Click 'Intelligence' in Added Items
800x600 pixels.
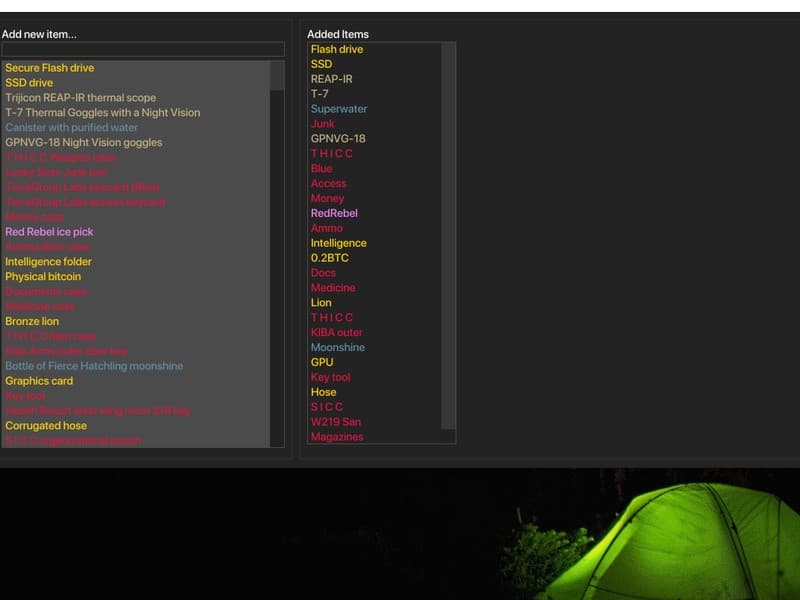pyautogui.click(x=339, y=243)
